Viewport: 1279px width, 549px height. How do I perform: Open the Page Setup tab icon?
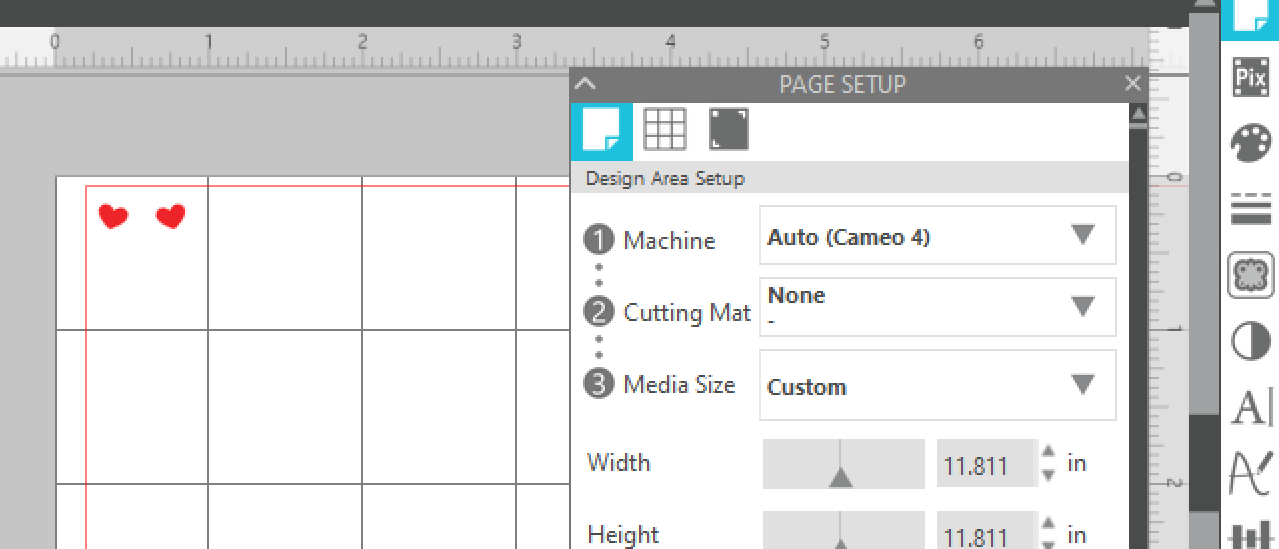tap(602, 131)
